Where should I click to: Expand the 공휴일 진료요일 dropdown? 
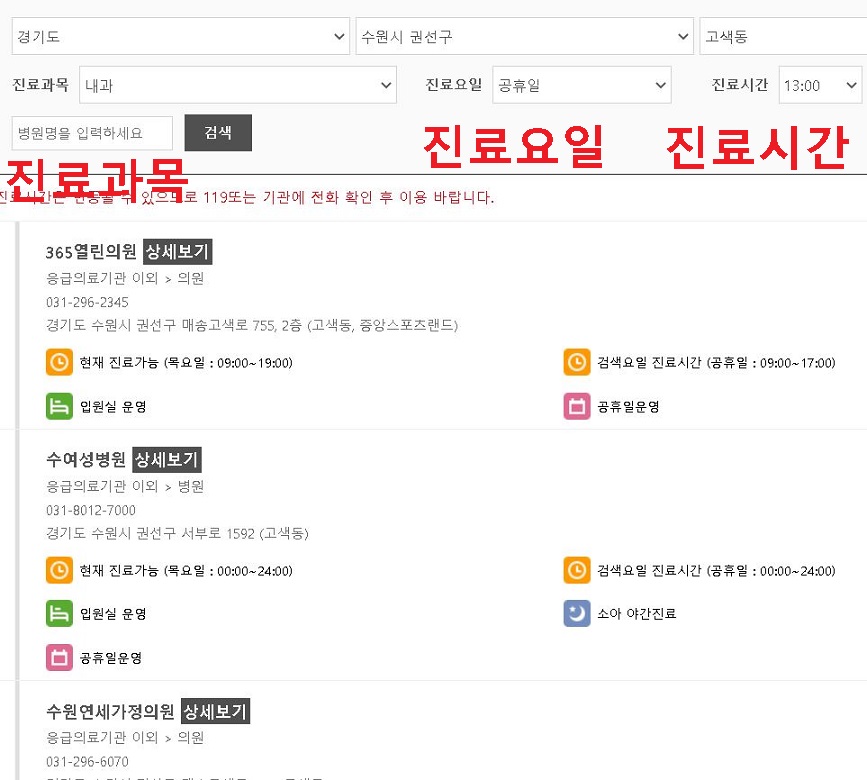tap(582, 85)
